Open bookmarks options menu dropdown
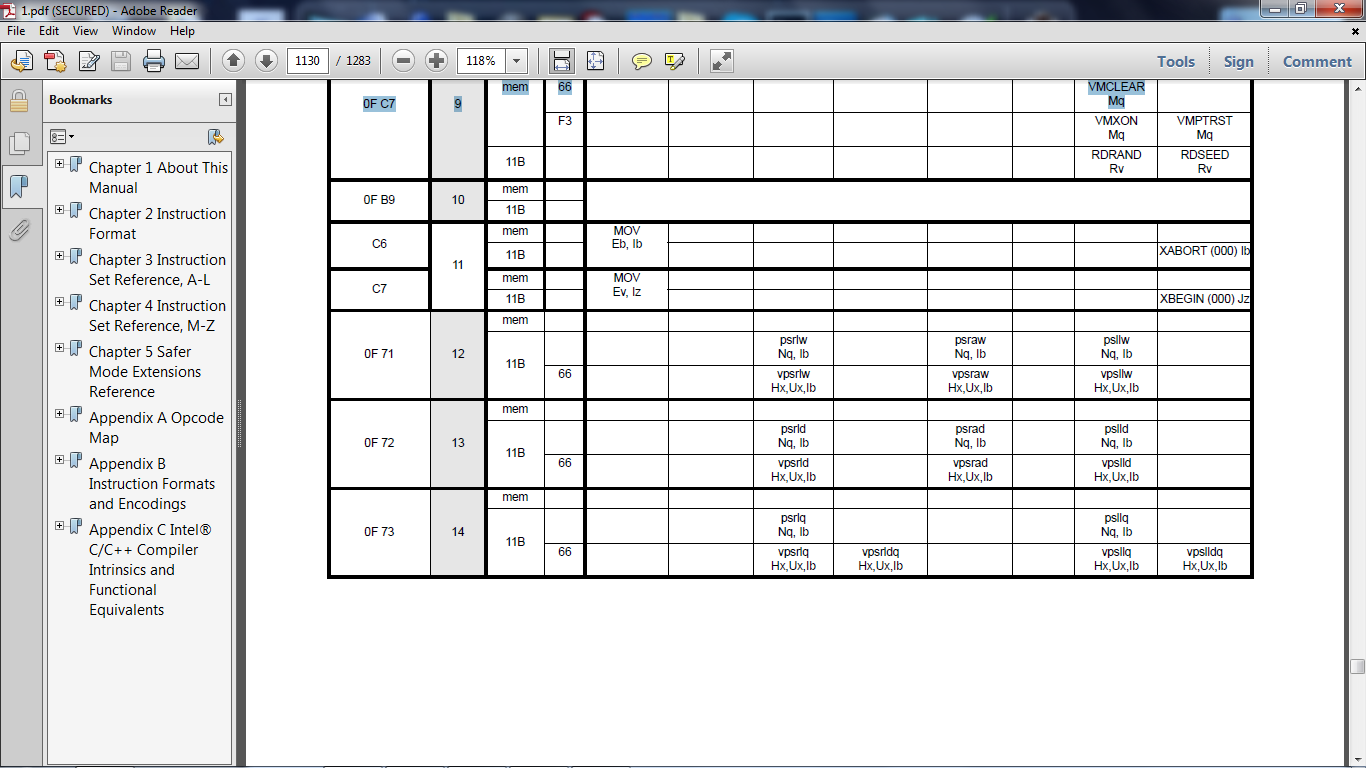 tap(62, 137)
